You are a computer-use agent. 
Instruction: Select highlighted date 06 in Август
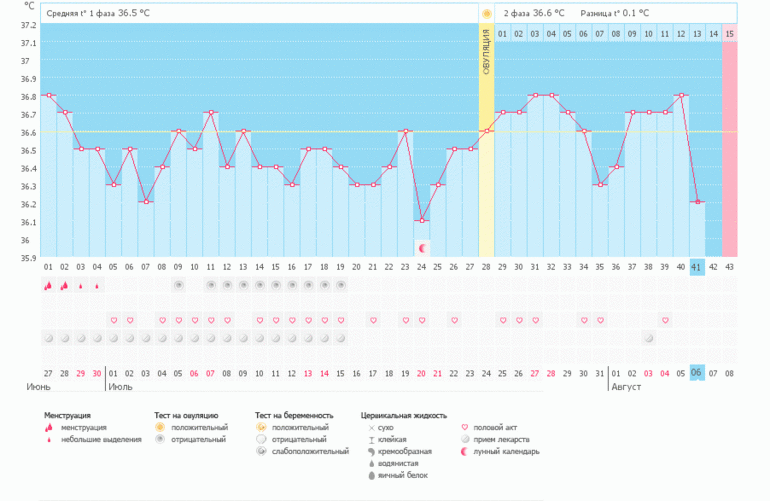697,373
